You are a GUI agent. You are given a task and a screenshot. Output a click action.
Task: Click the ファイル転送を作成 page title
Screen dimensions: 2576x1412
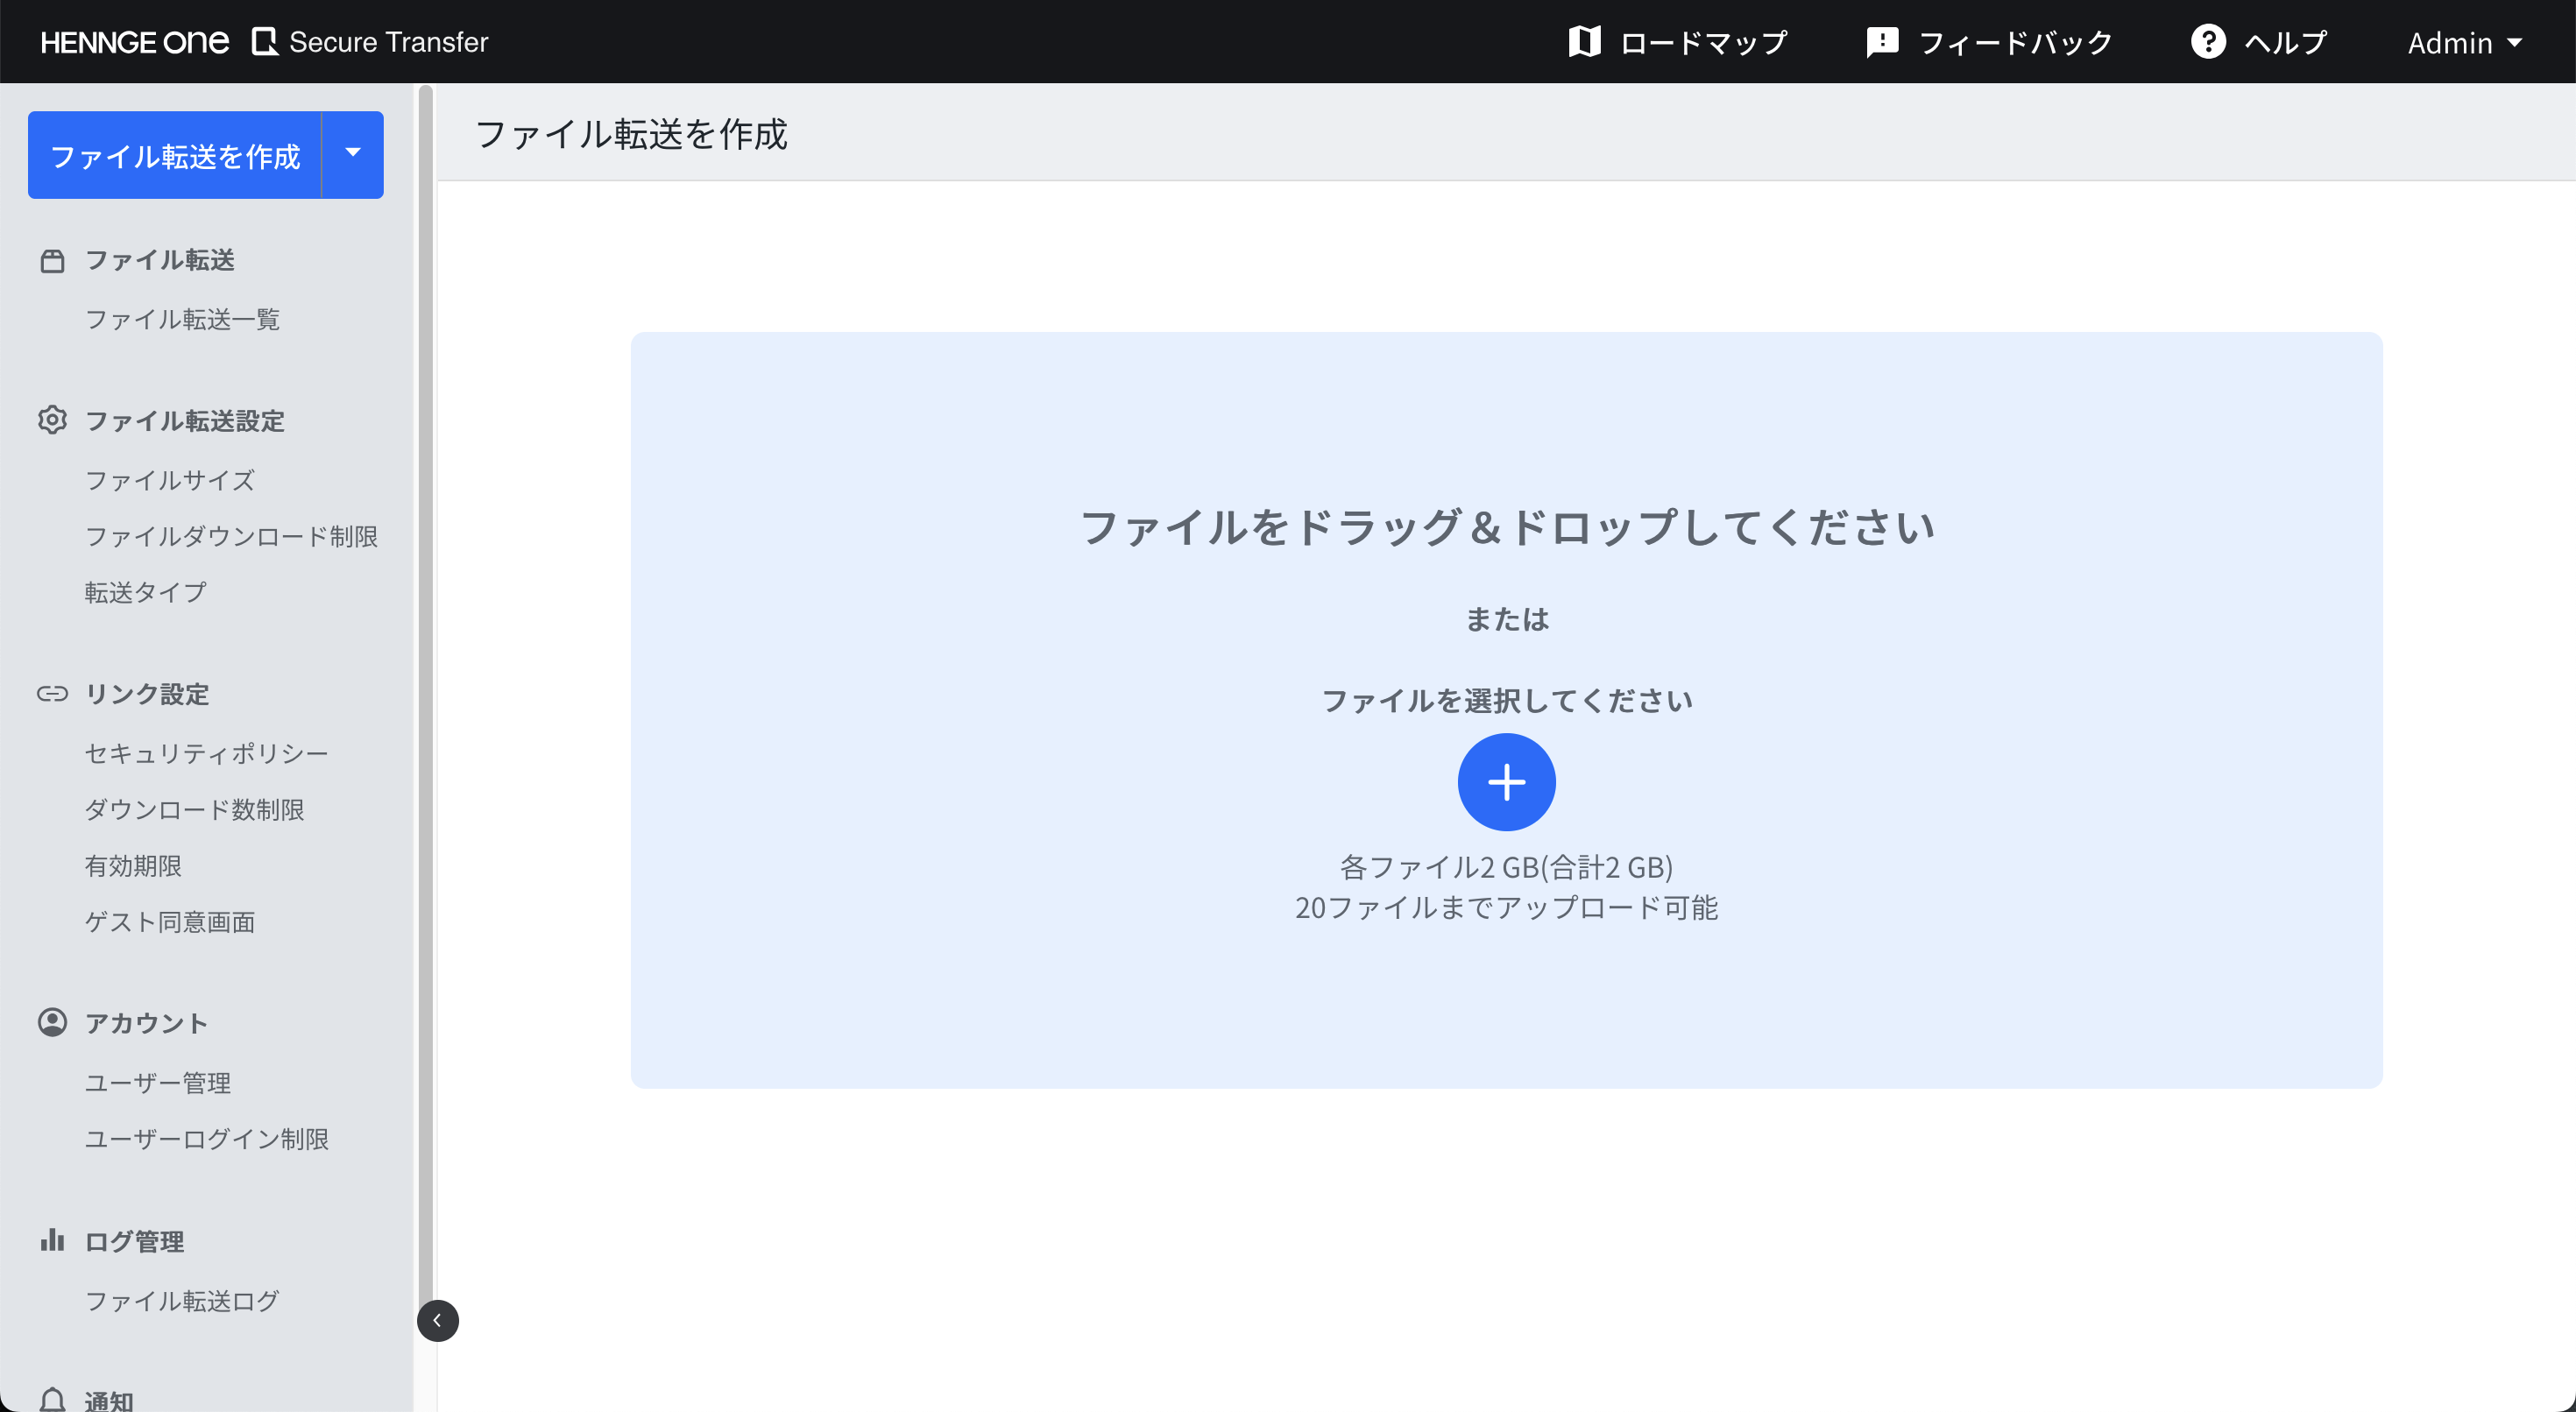click(631, 133)
